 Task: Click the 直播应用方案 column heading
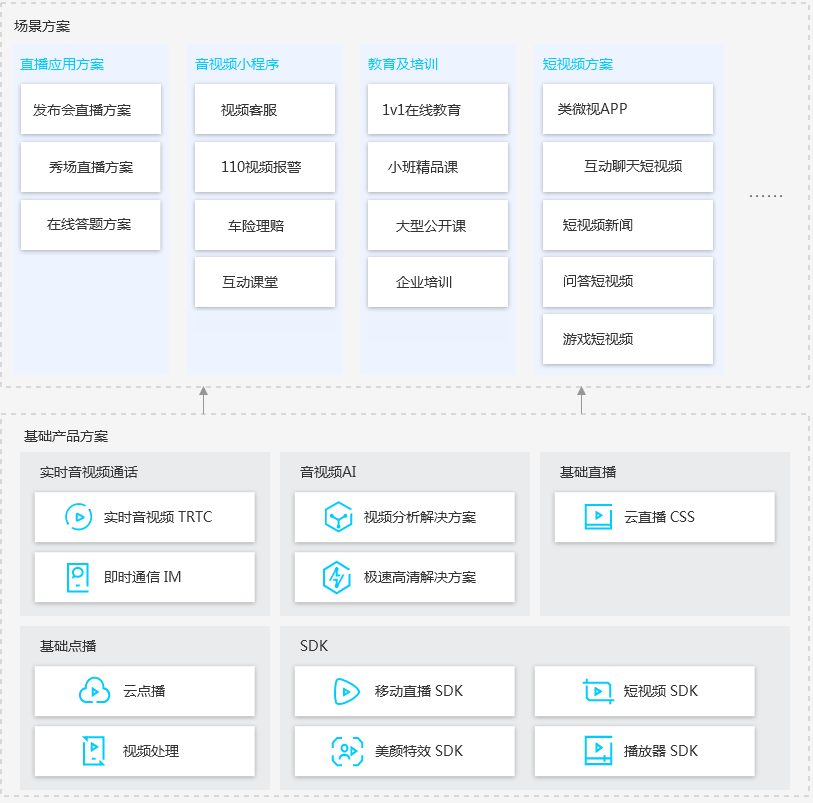click(62, 64)
